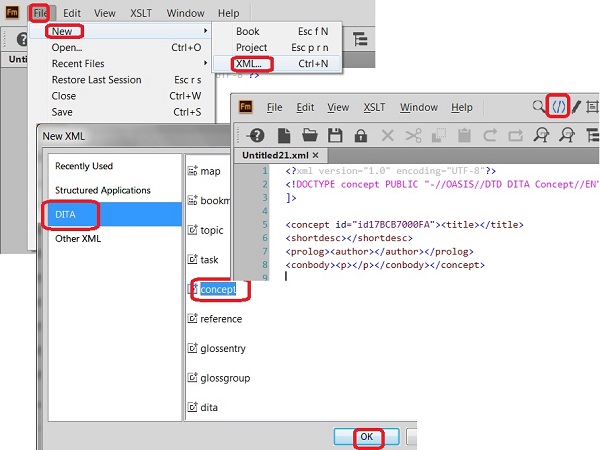Select the task template
The image size is (600, 450).
pos(203,260)
